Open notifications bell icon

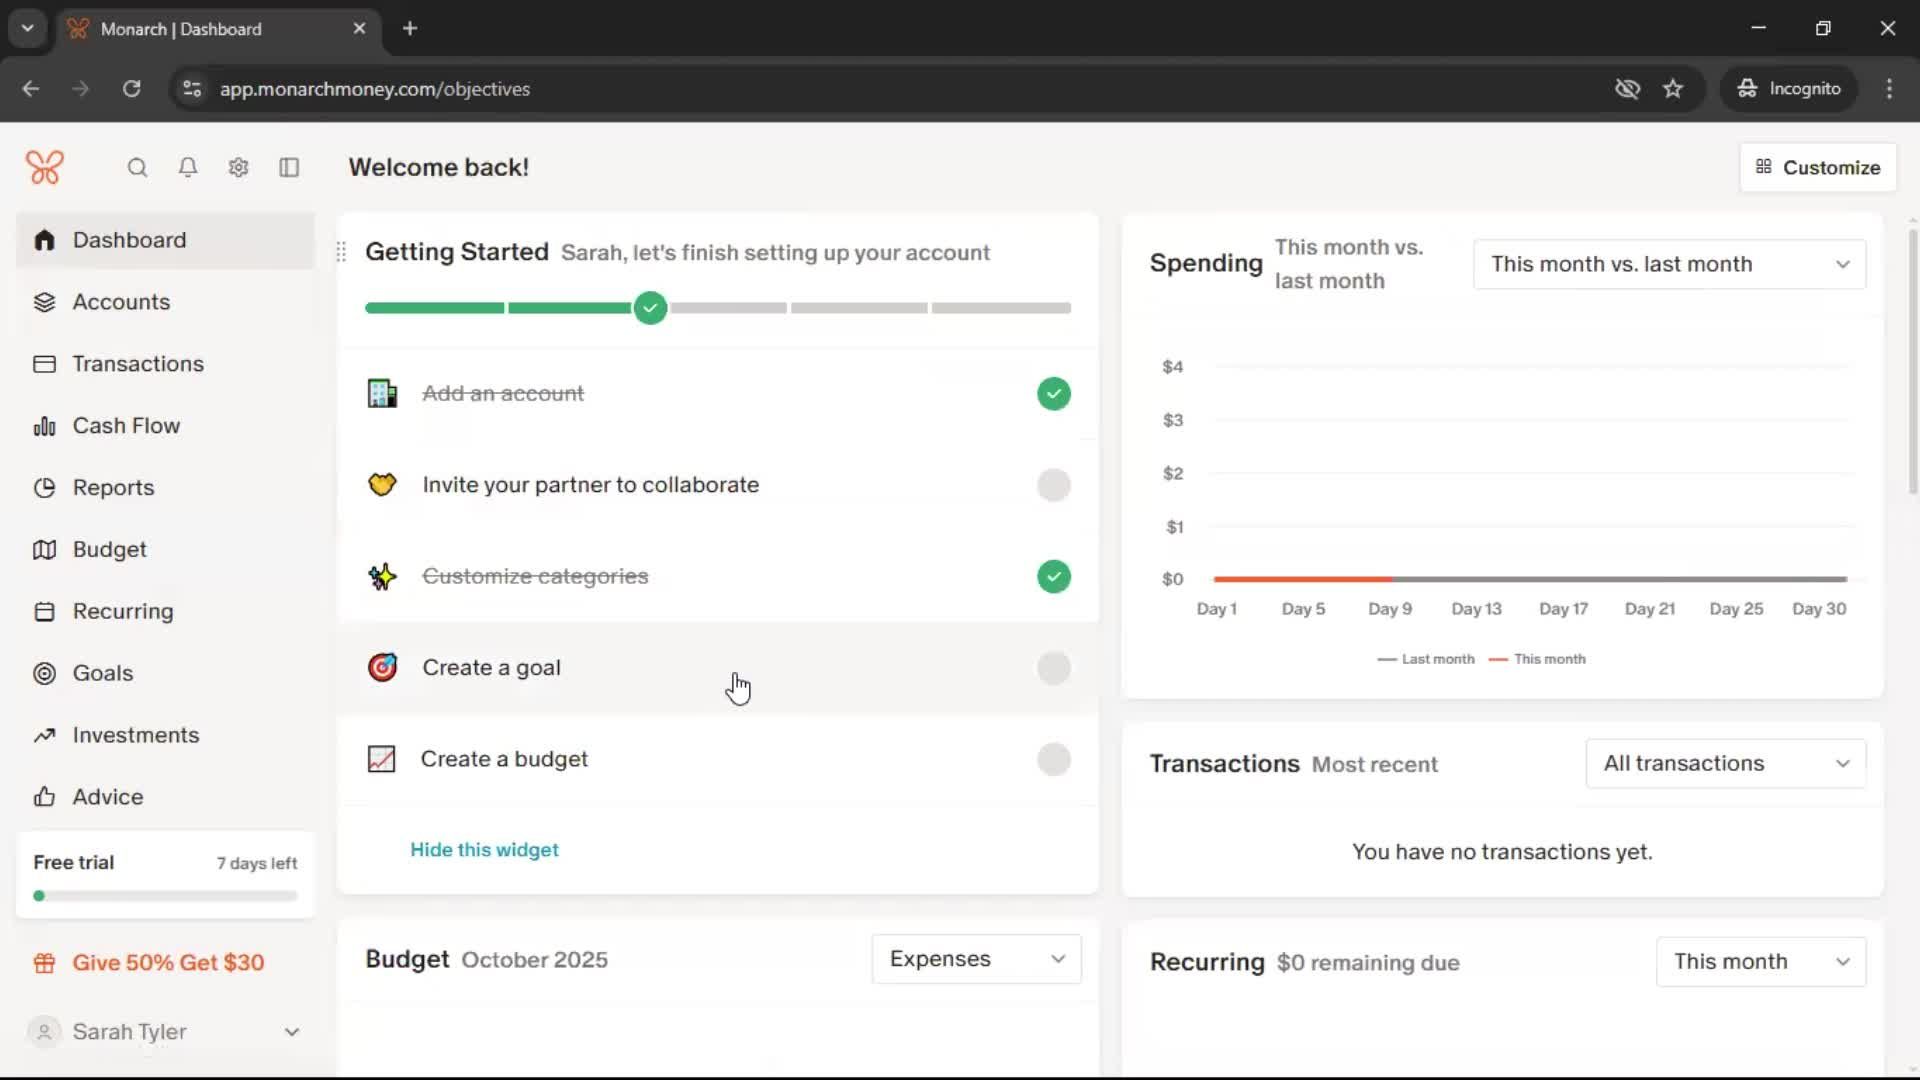pos(187,168)
